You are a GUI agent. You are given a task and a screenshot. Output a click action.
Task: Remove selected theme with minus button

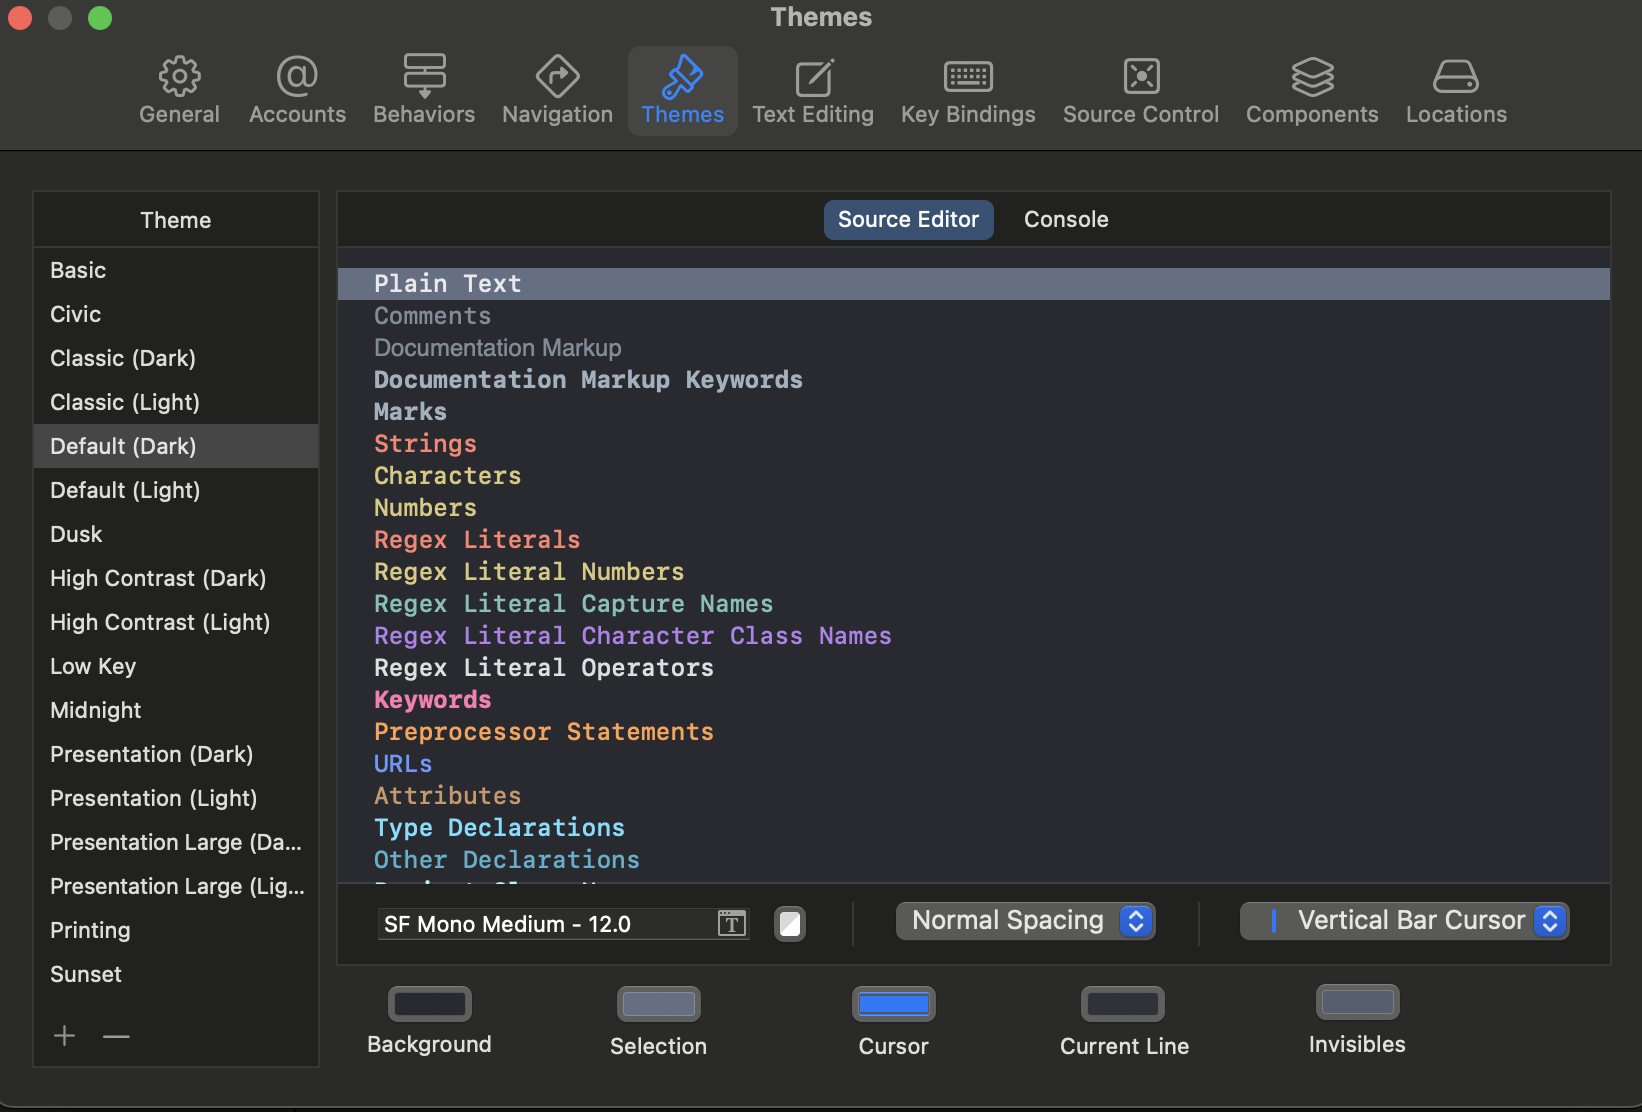116,1036
